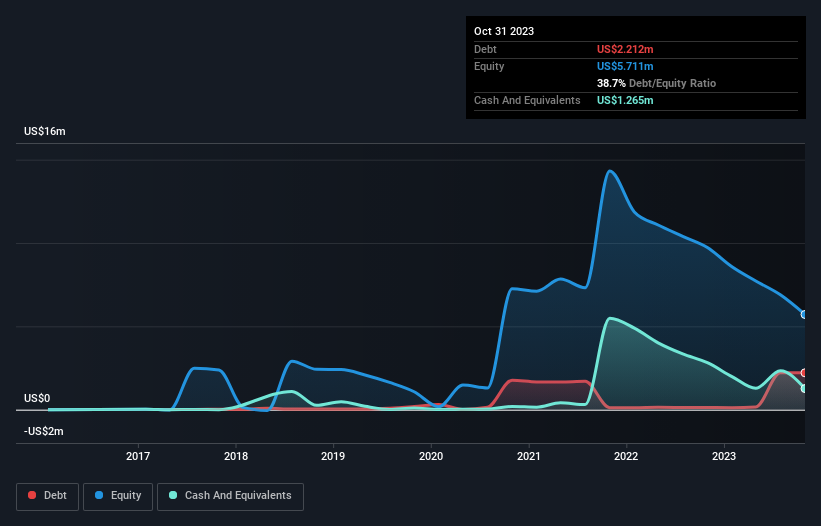
Task: Click the Debt row label in tooltip
Action: pos(485,49)
